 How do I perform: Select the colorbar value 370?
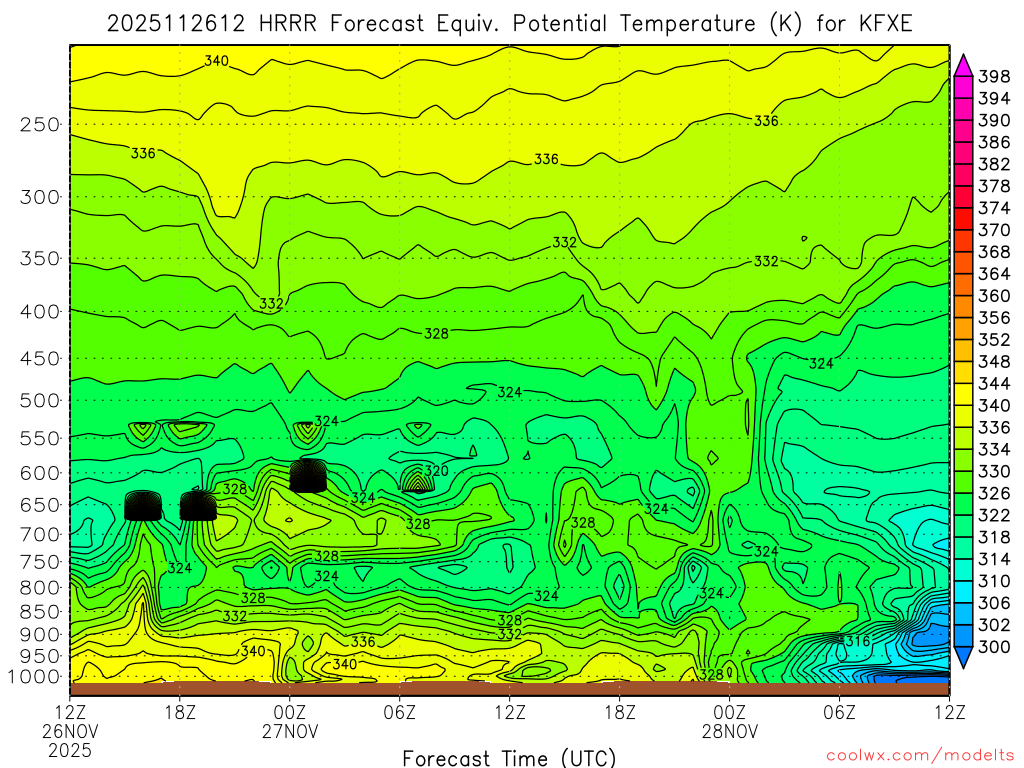pyautogui.click(x=994, y=231)
